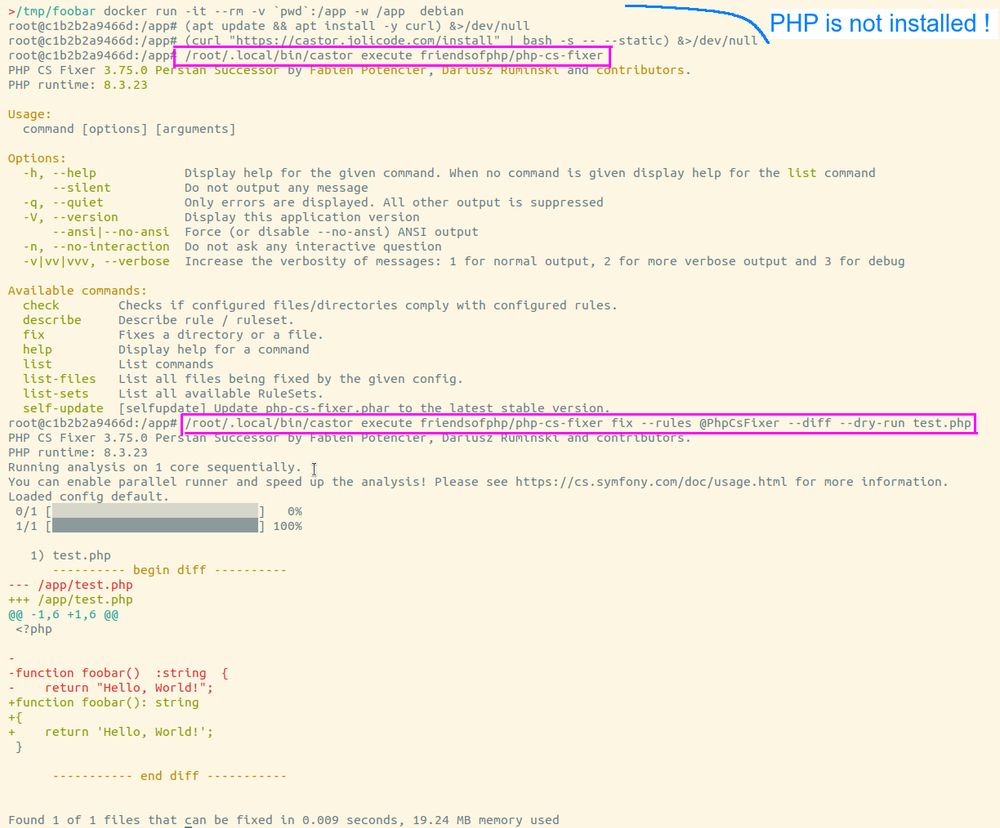
Task: Click the first 'castor execute friendsofphp/php-cs-fixer' command
Action: coord(393,55)
